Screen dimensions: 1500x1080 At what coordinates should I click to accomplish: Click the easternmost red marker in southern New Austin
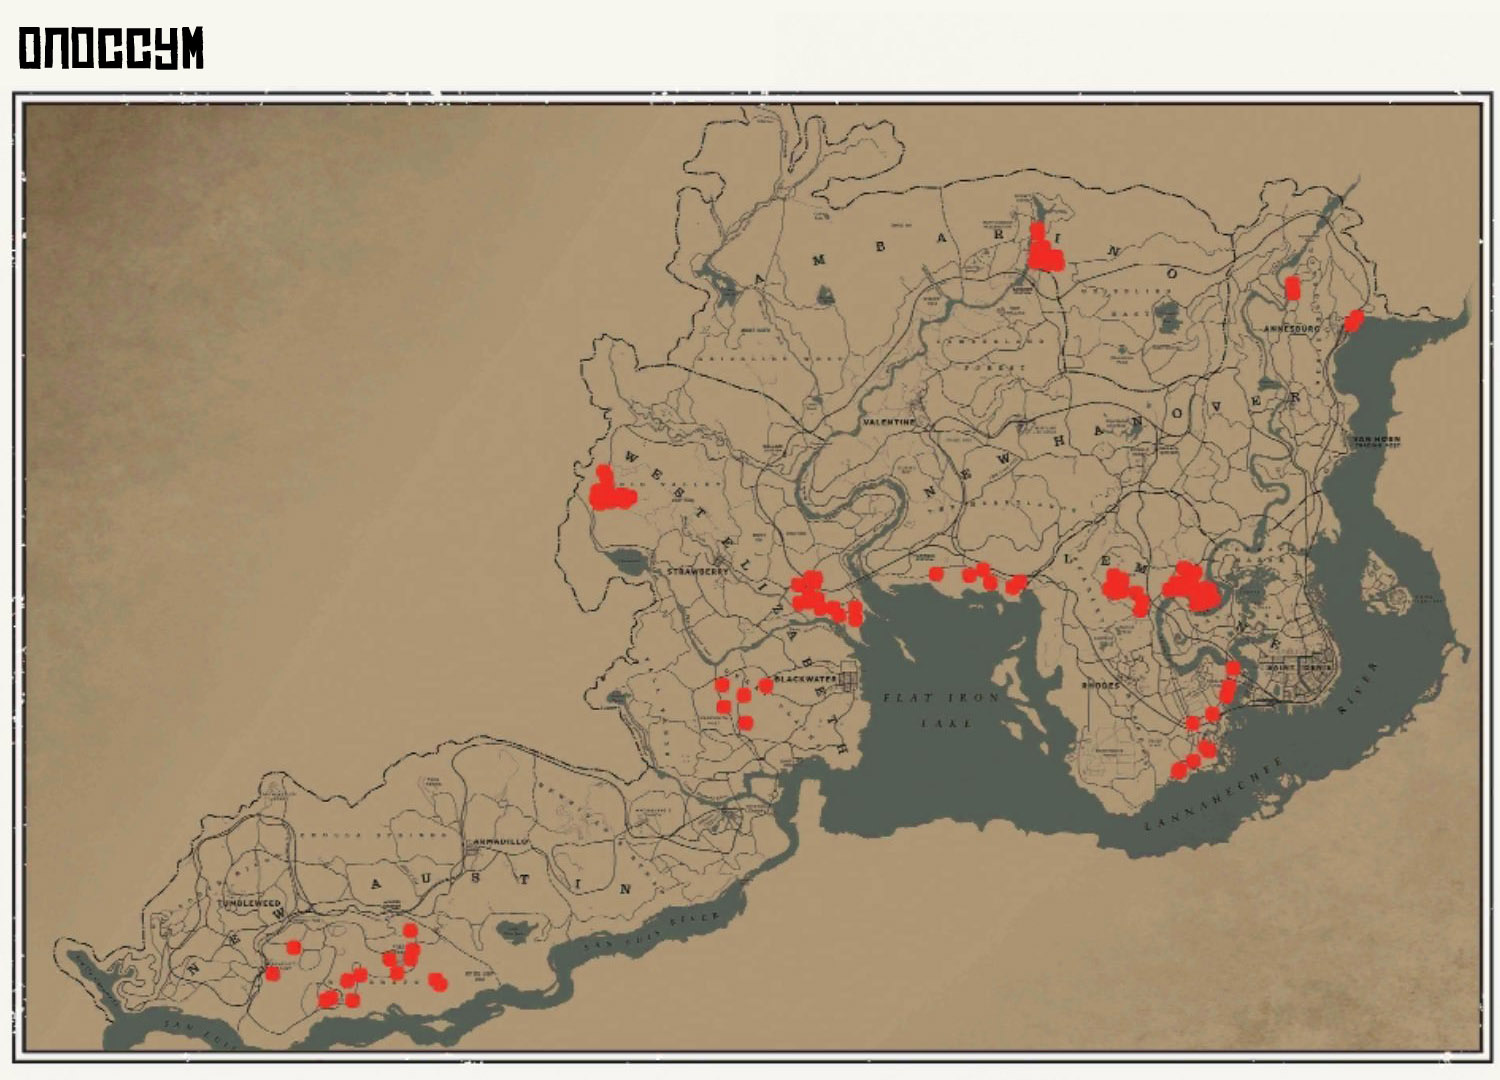coord(438,982)
